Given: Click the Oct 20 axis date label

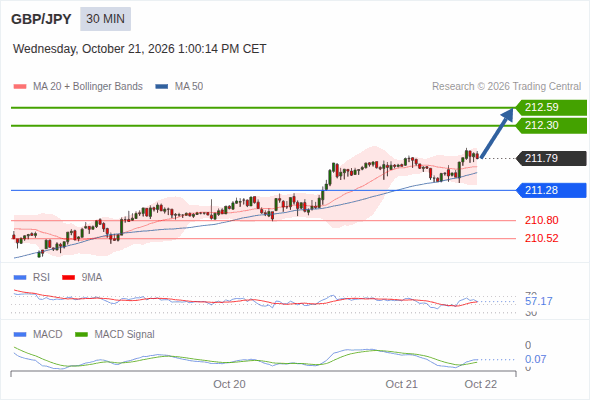Looking at the screenshot, I should [x=229, y=384].
